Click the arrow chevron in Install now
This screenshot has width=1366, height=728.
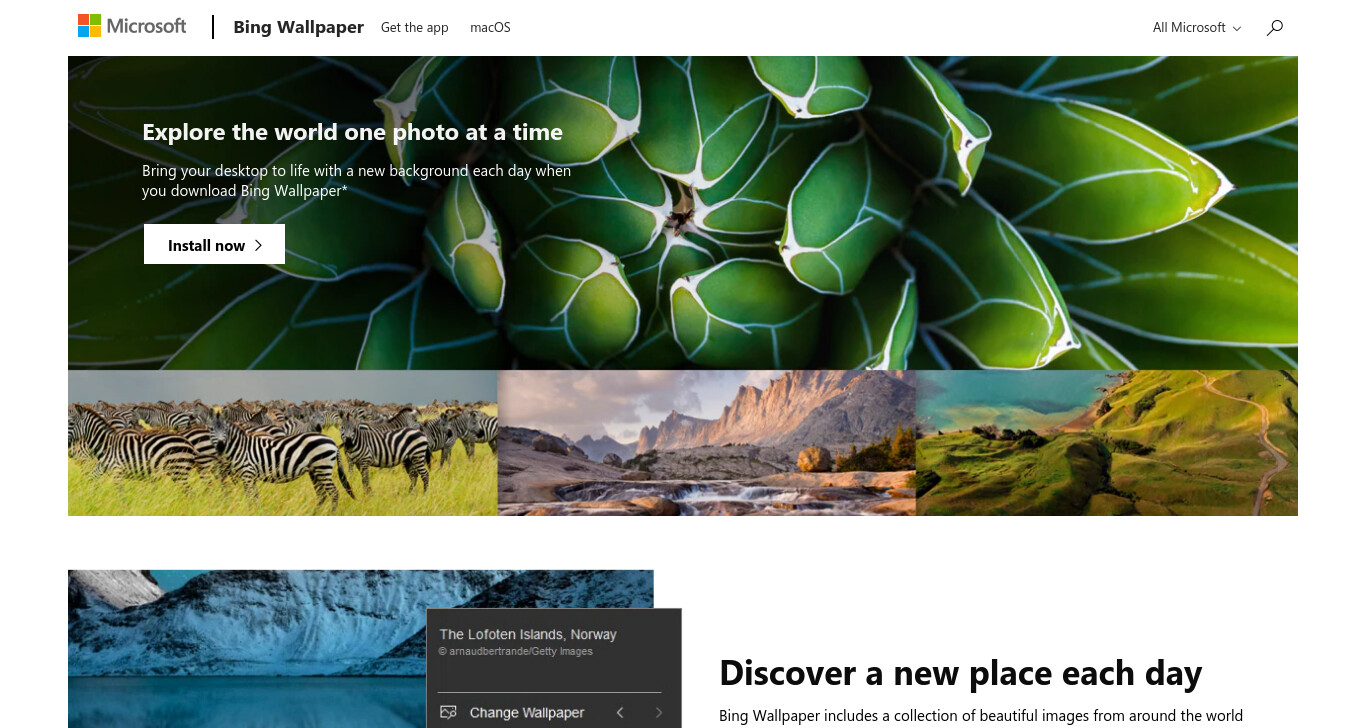258,245
